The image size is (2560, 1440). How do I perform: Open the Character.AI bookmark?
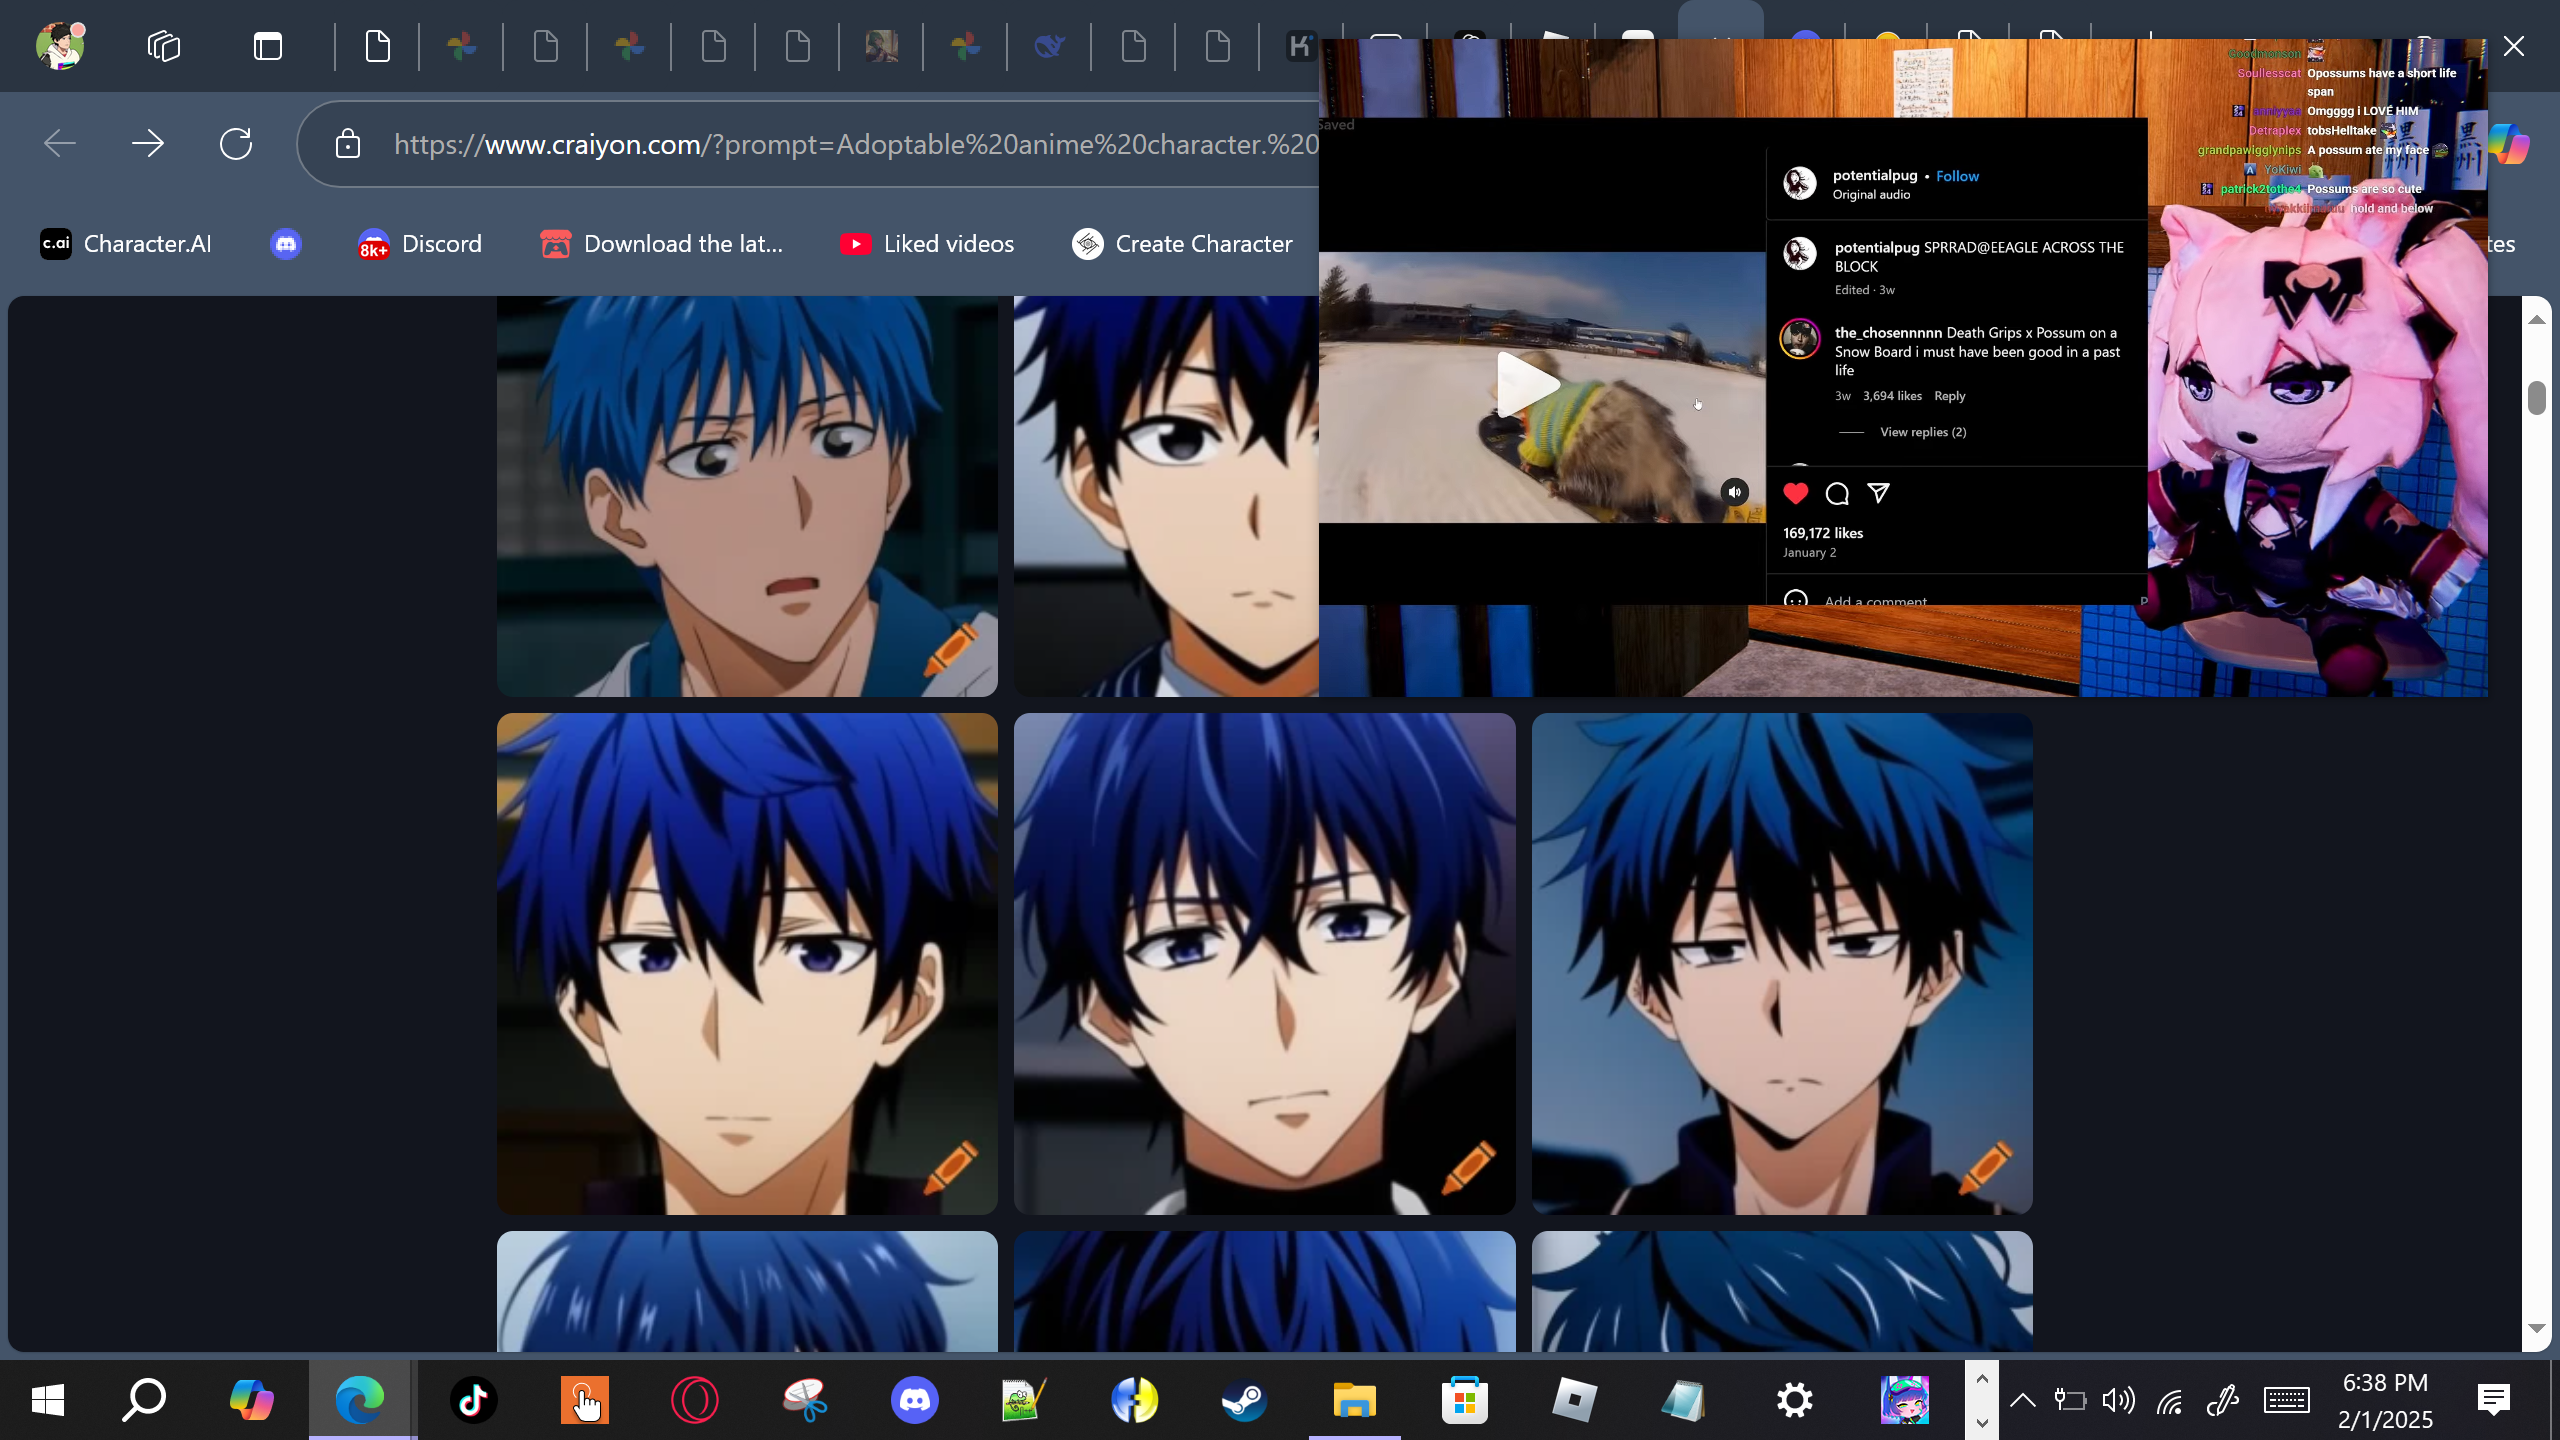(126, 244)
